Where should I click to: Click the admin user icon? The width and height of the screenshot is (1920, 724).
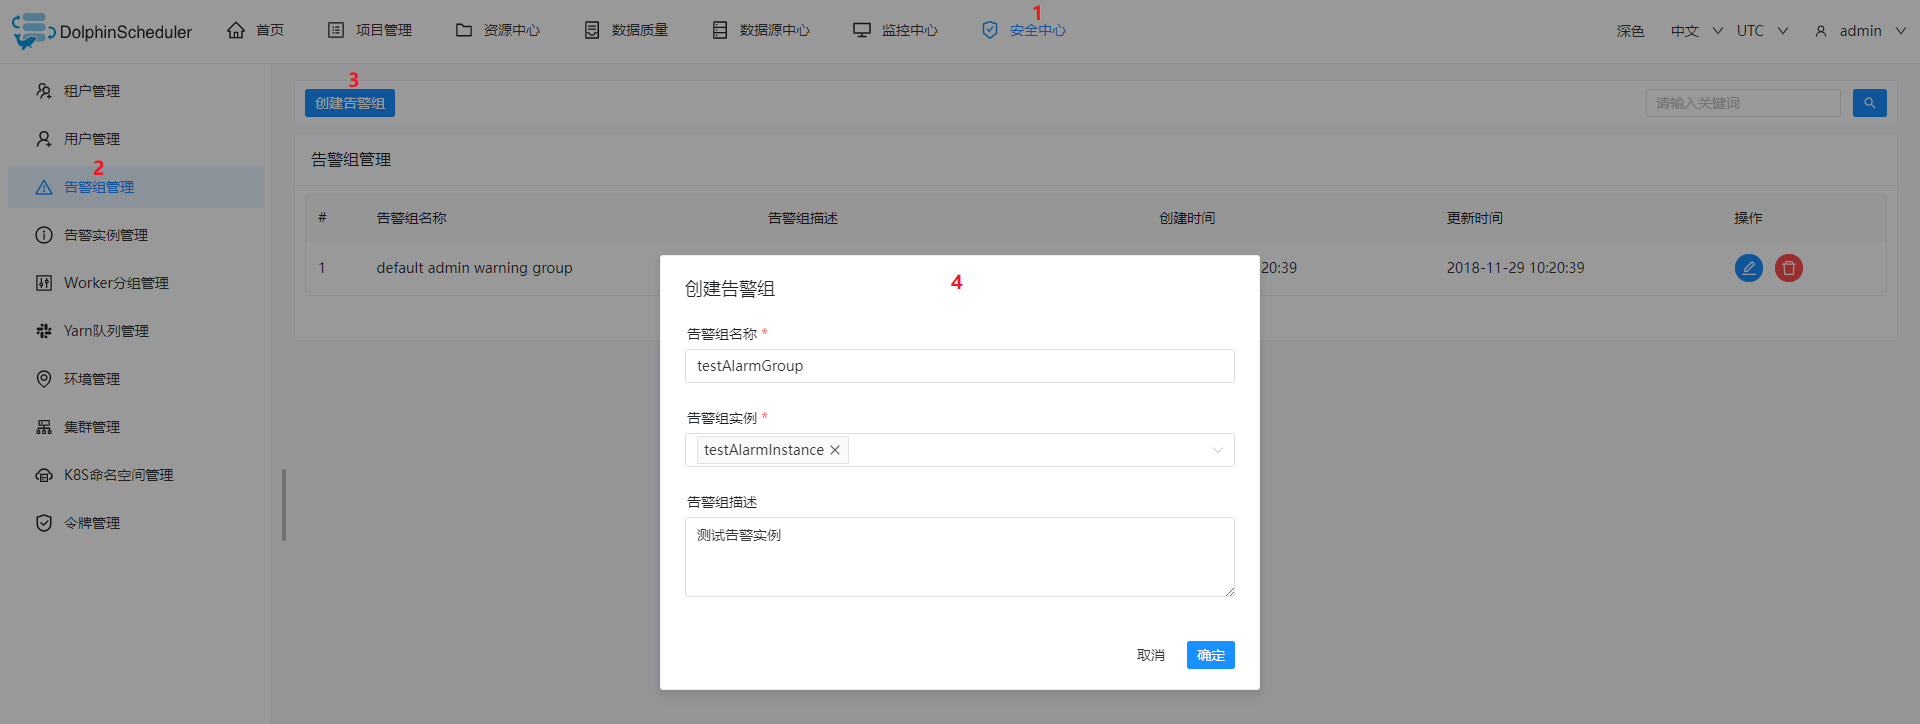pyautogui.click(x=1821, y=31)
